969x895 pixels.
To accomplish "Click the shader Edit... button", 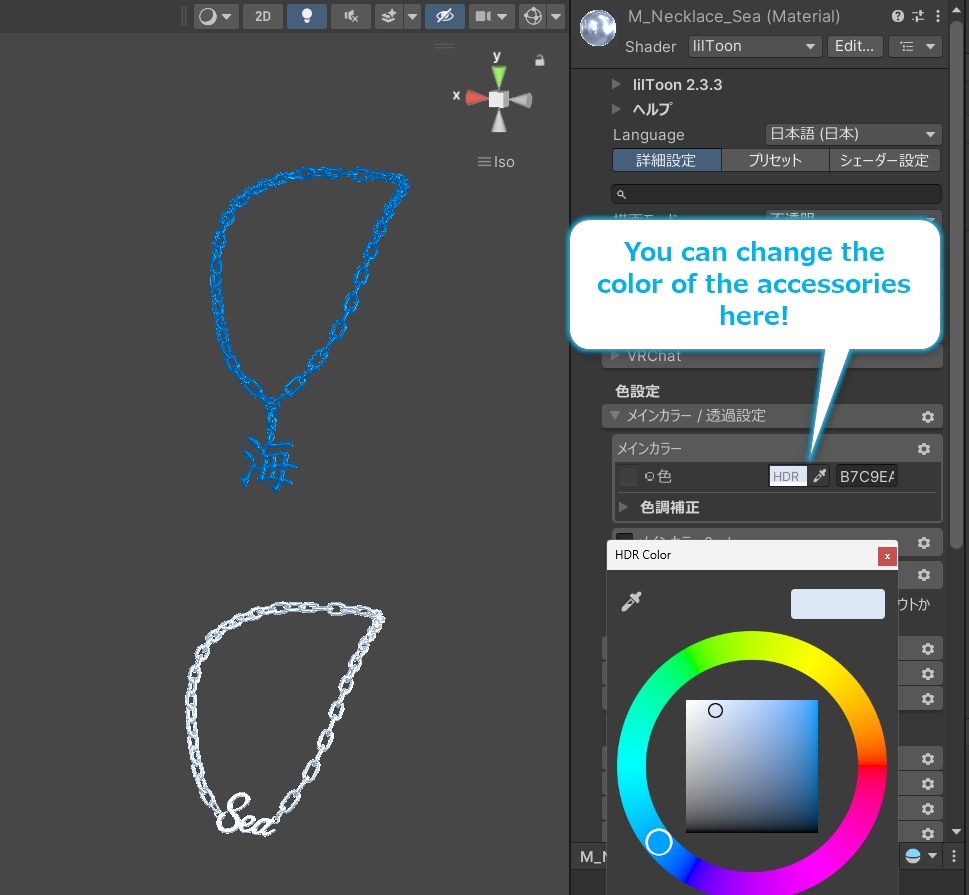I will click(854, 46).
